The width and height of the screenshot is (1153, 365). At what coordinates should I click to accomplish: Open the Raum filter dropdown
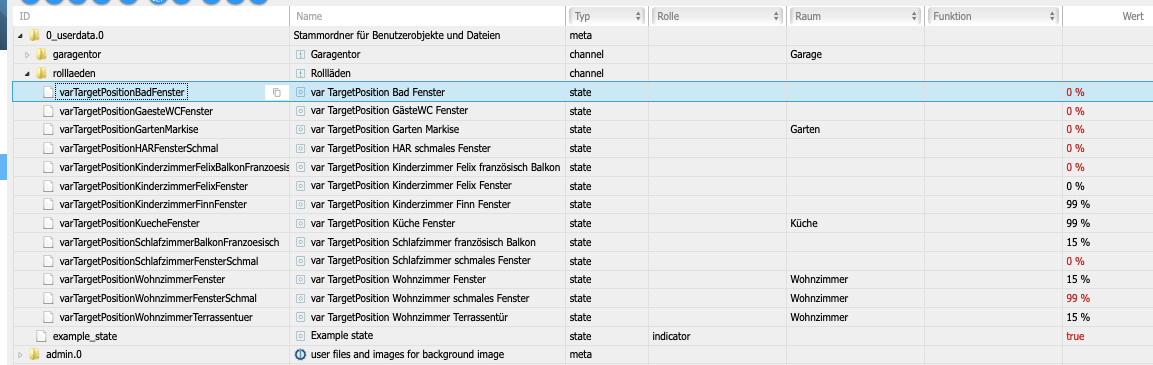(x=854, y=15)
